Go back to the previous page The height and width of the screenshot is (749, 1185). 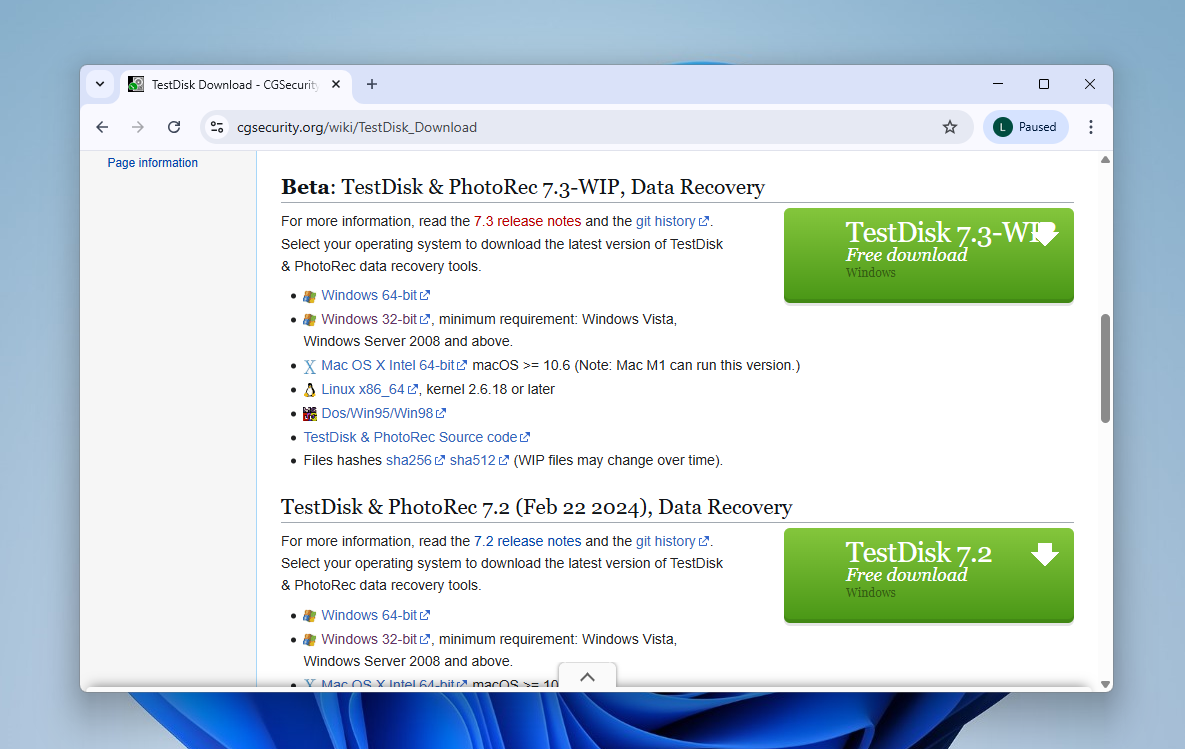[102, 127]
